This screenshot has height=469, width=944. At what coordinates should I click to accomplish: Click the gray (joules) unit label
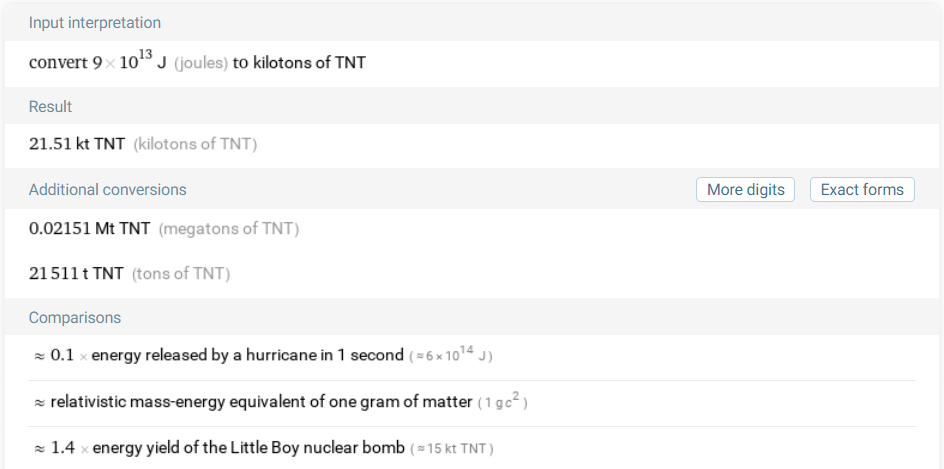pos(201,64)
